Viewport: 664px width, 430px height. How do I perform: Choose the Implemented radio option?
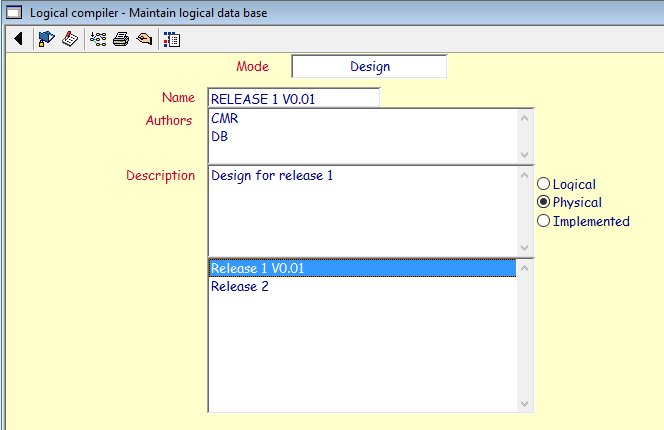tap(544, 221)
